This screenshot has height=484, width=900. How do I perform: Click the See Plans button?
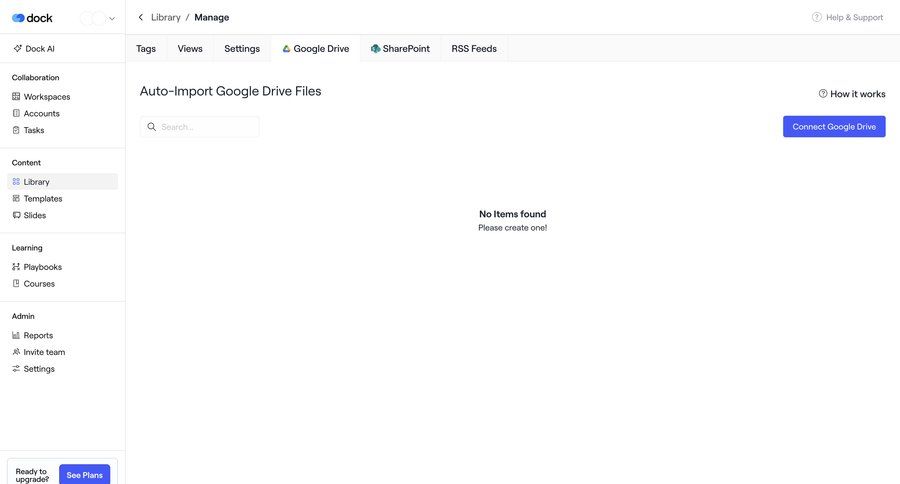click(x=84, y=475)
